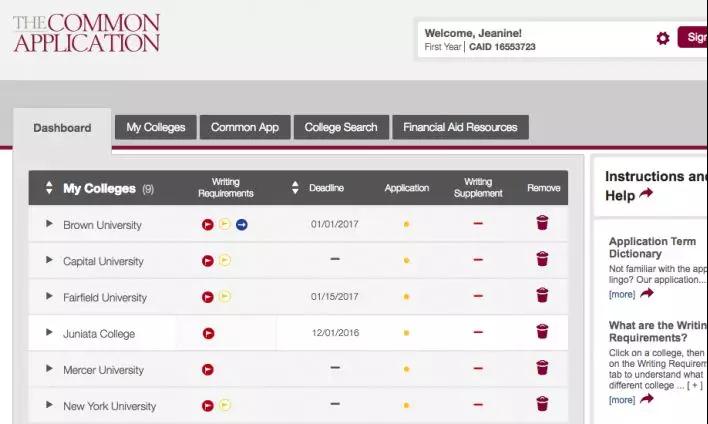708x424 pixels.
Task: Open Financial Aid Resources tab
Action: [x=460, y=127]
